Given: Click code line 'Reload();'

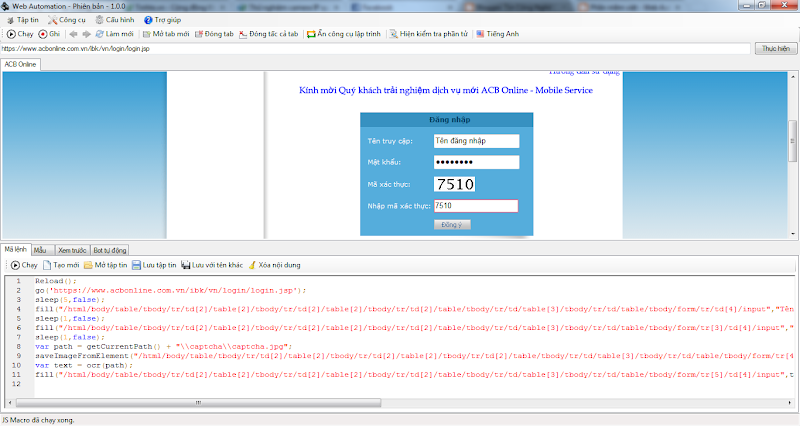Looking at the screenshot, I should pyautogui.click(x=56, y=281).
